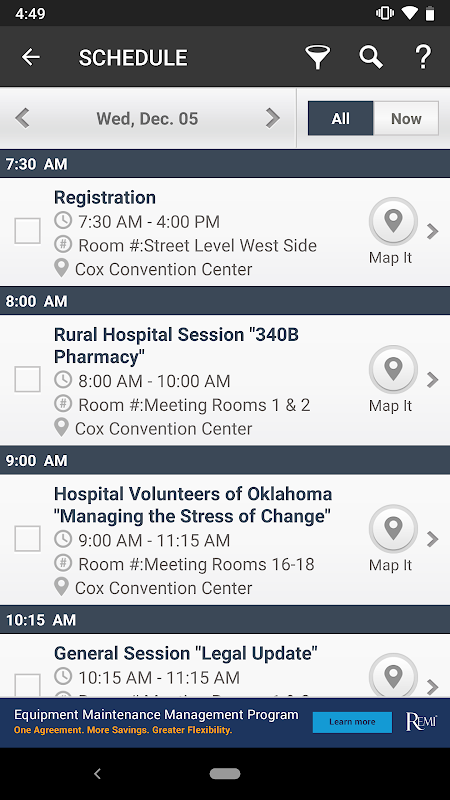Open Registration details via right chevron
This screenshot has height=800, width=450.
[433, 231]
